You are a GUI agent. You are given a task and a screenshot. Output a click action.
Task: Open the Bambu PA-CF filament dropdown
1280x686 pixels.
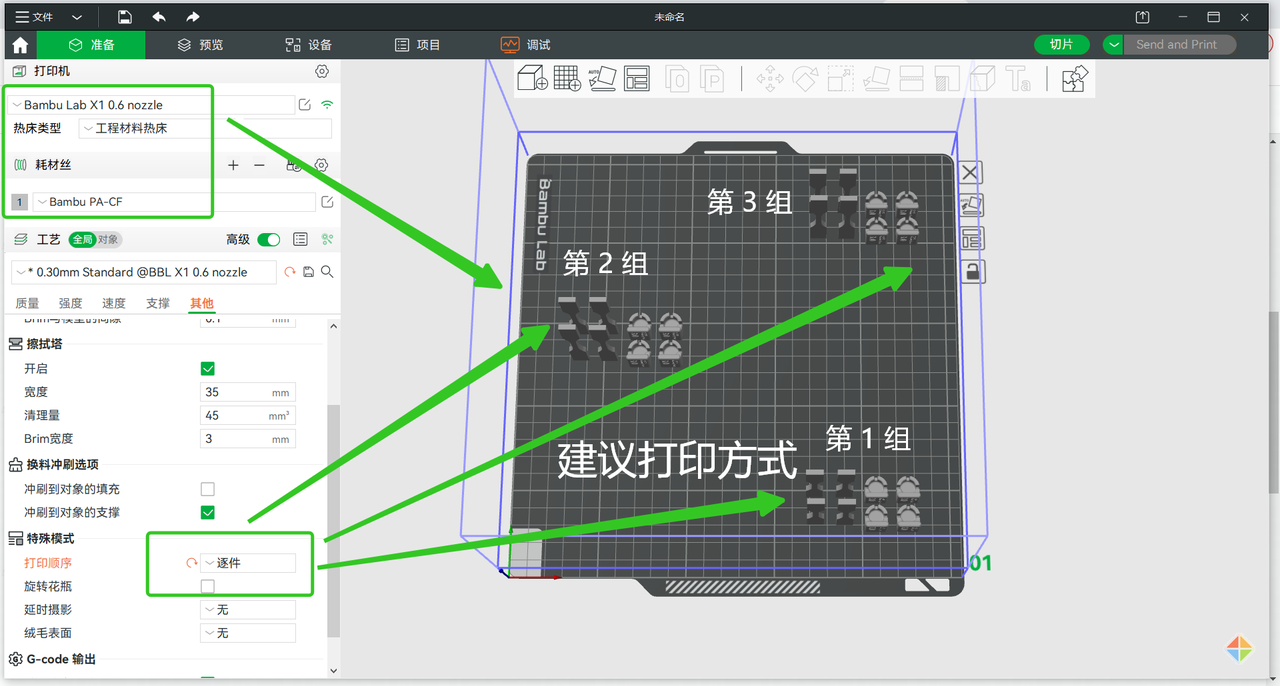click(x=174, y=202)
